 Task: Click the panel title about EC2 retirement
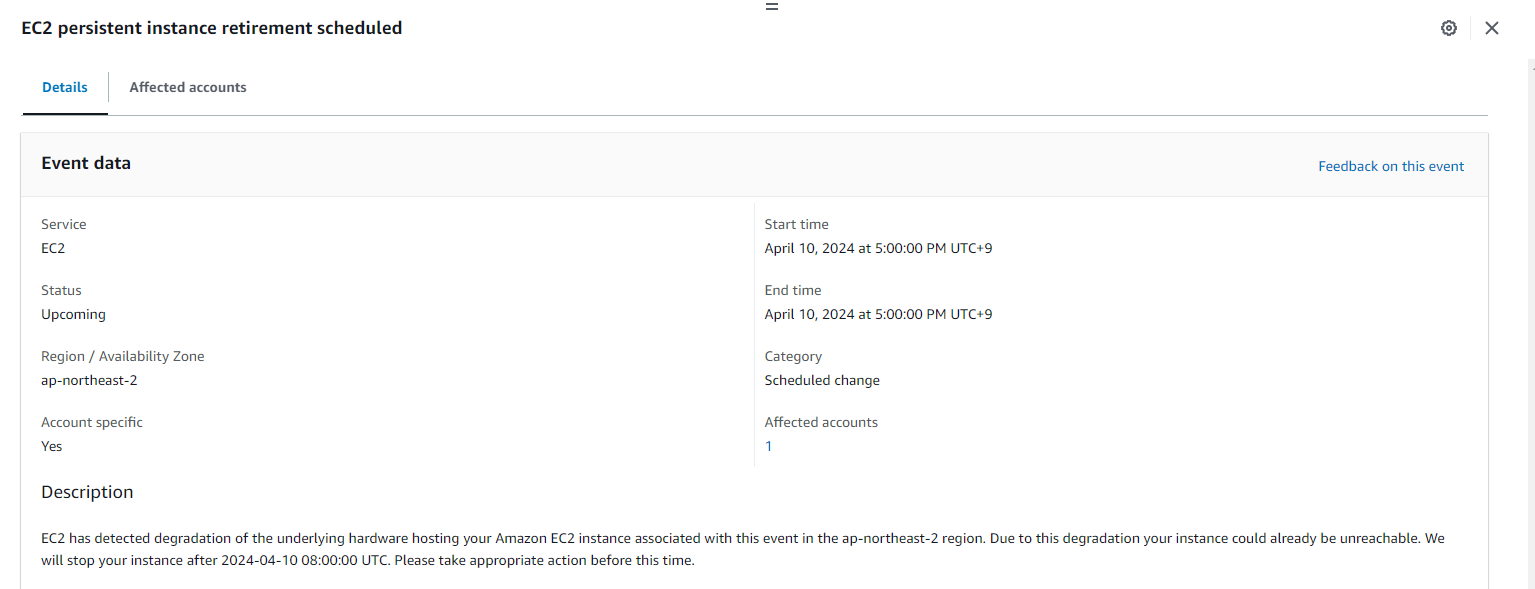(x=212, y=28)
